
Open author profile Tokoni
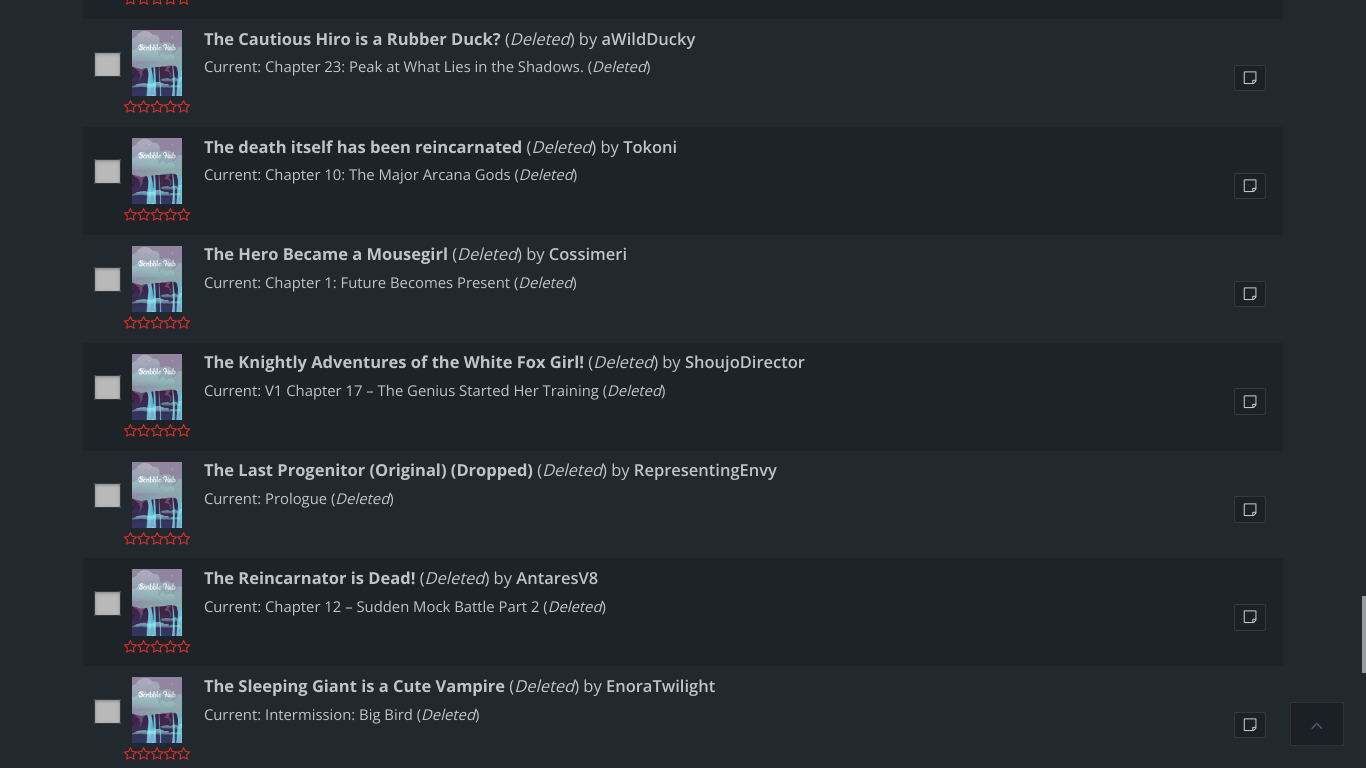pyautogui.click(x=650, y=147)
